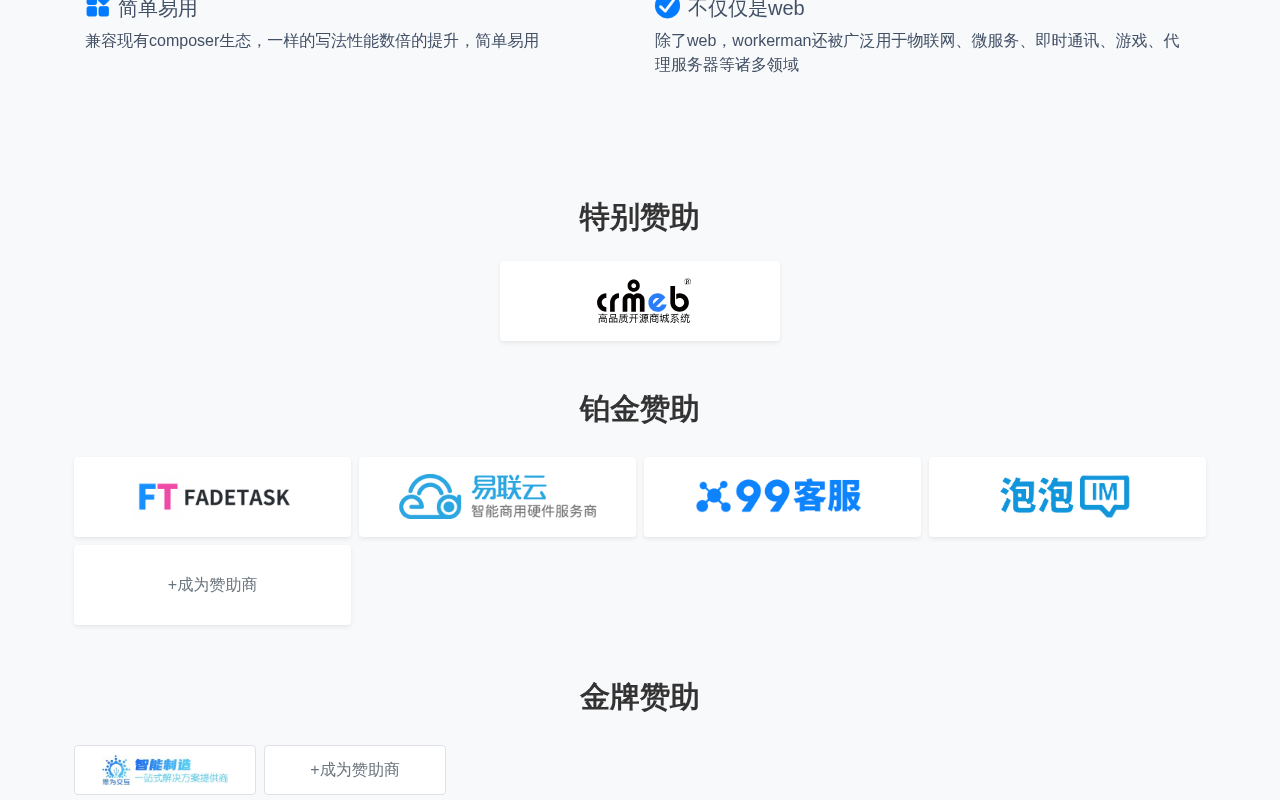Viewport: 1280px width, 800px height.
Task: Click the 简单易用 feature title
Action: [158, 9]
